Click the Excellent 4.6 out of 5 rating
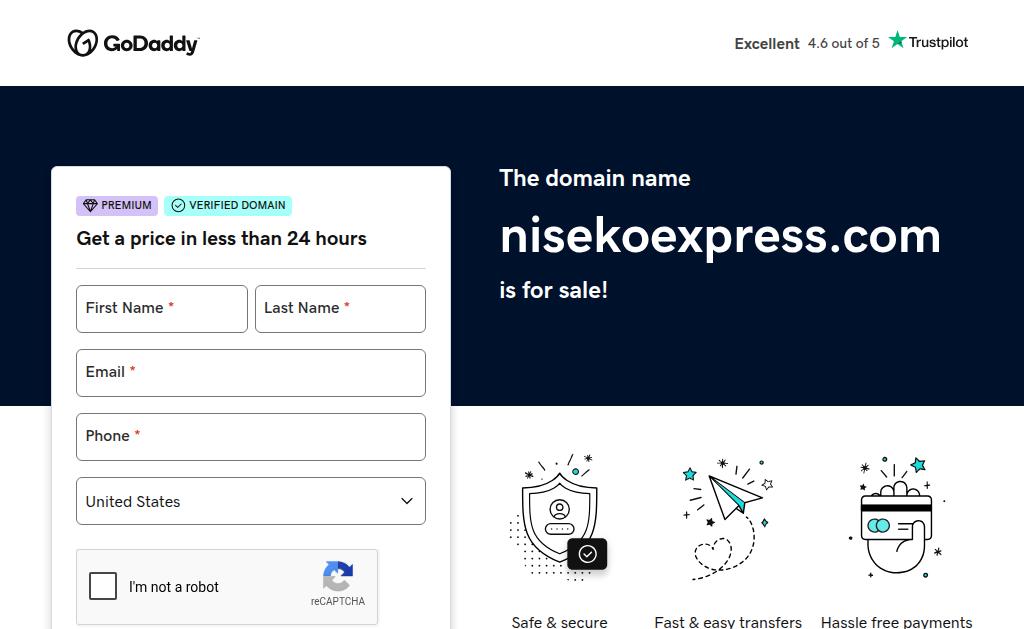Screen dimensions: 1024x629 [807, 43]
